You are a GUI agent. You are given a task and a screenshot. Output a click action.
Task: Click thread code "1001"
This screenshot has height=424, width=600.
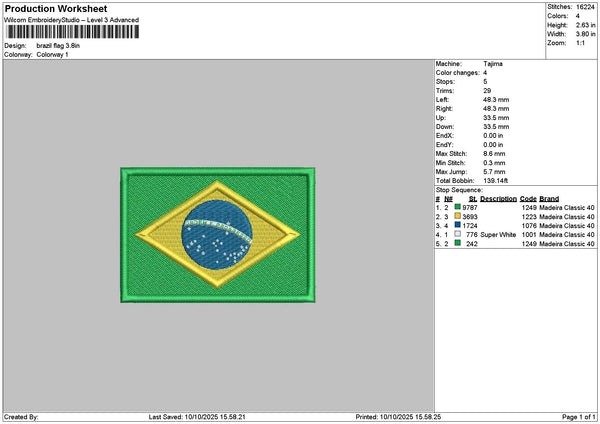click(529, 235)
